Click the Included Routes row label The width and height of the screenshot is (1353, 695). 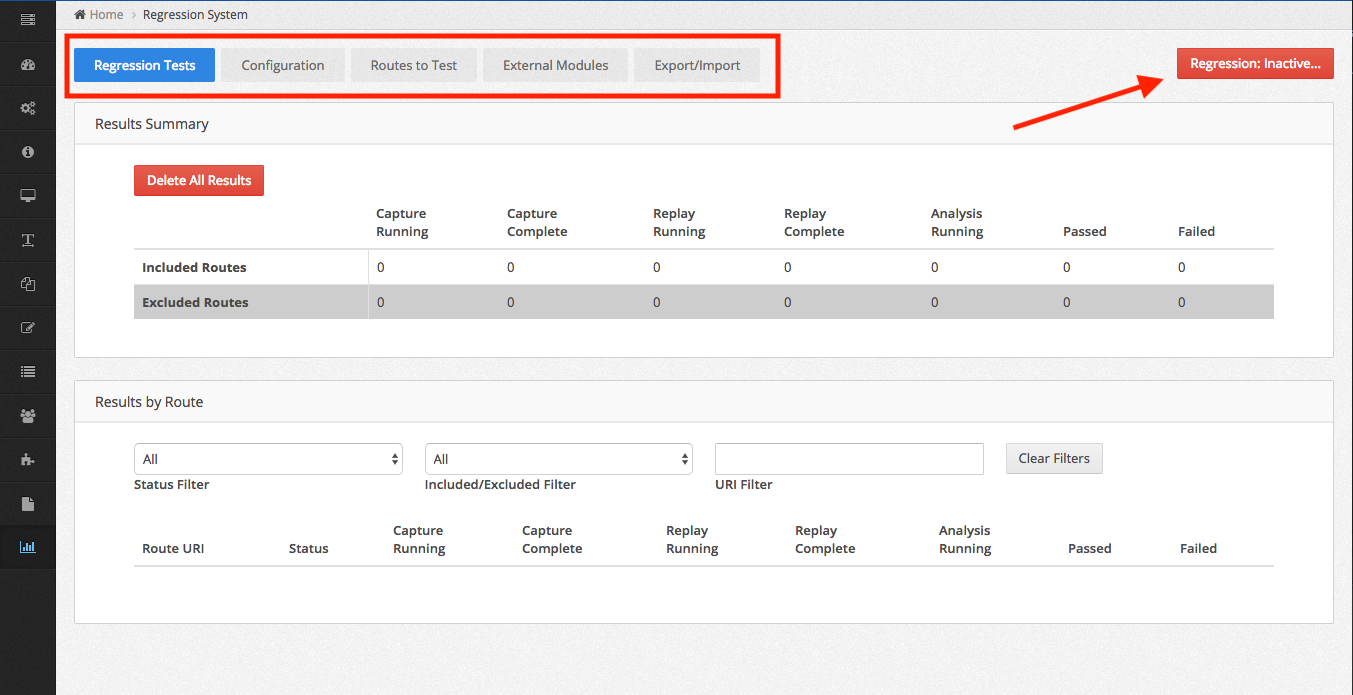point(194,267)
